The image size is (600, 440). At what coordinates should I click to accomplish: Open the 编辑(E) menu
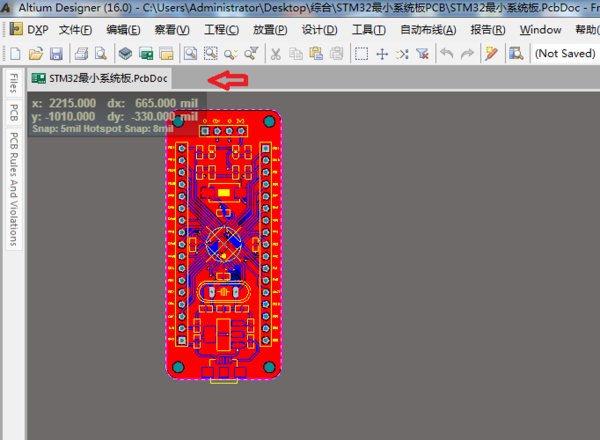coord(123,29)
